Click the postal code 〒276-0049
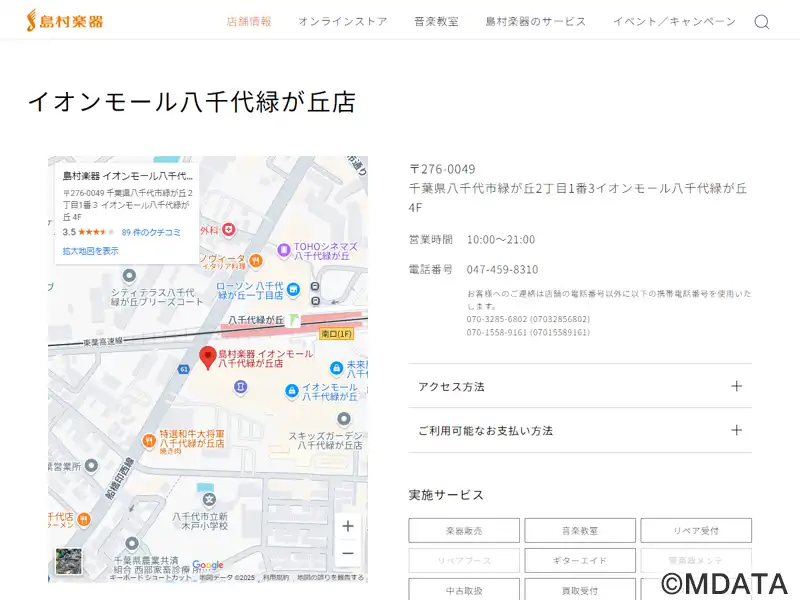 point(442,169)
